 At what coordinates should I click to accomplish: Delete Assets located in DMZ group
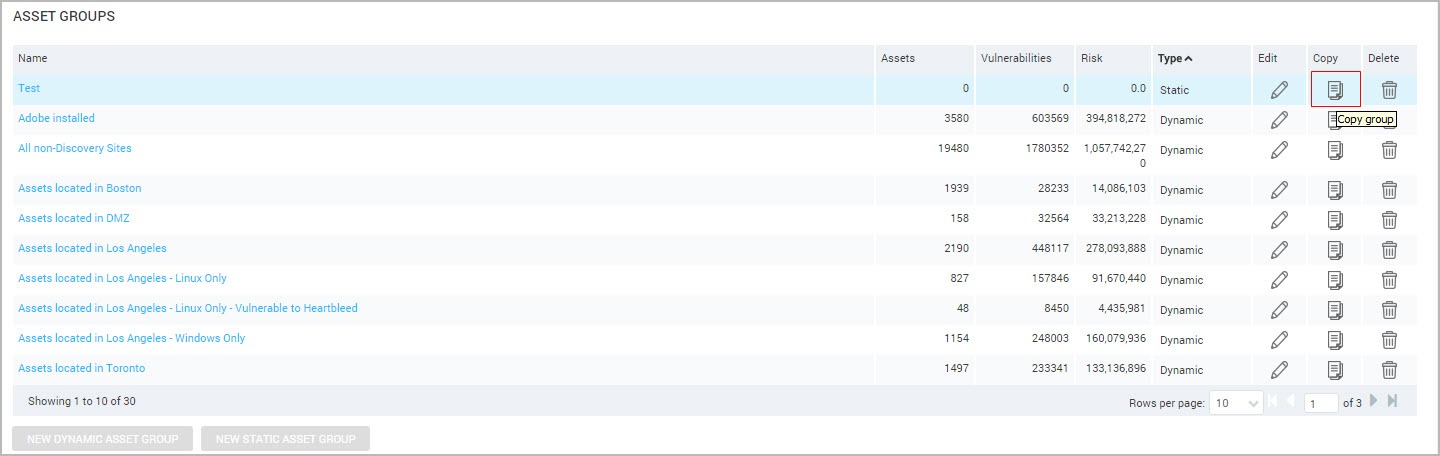pos(1389,220)
